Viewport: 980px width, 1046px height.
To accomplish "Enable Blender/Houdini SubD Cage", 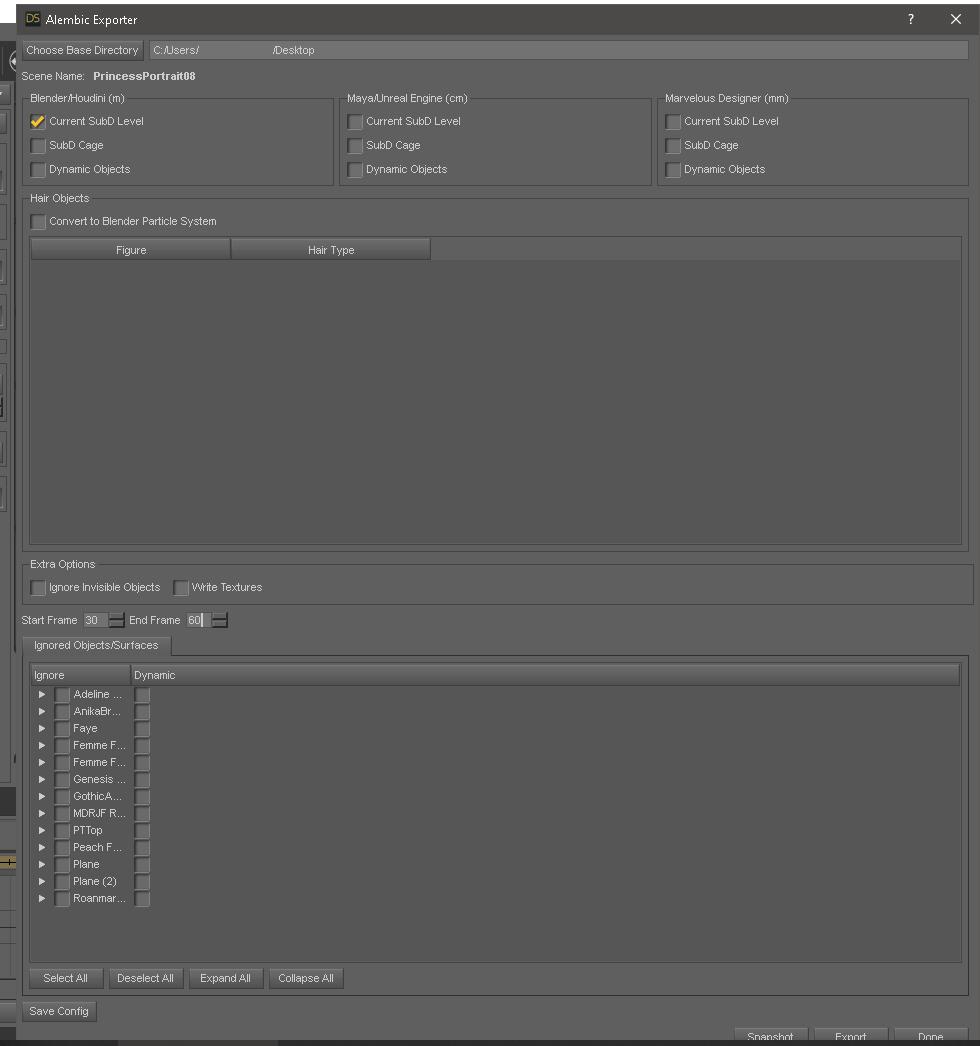I will point(38,145).
